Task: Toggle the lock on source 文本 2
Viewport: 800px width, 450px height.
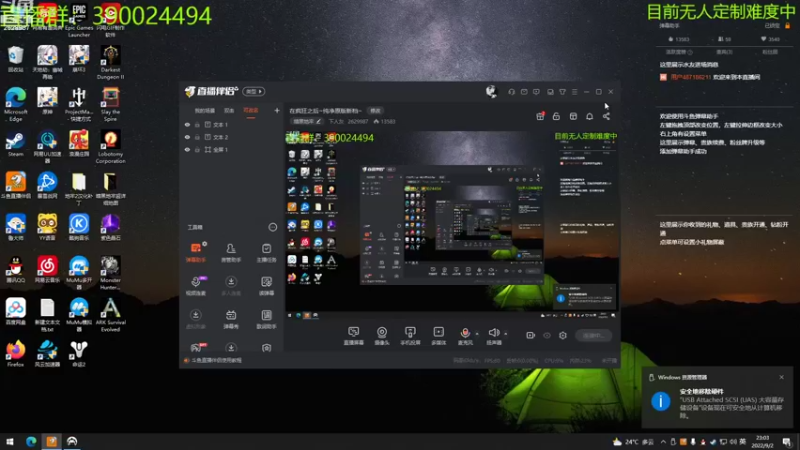Action: [197, 137]
